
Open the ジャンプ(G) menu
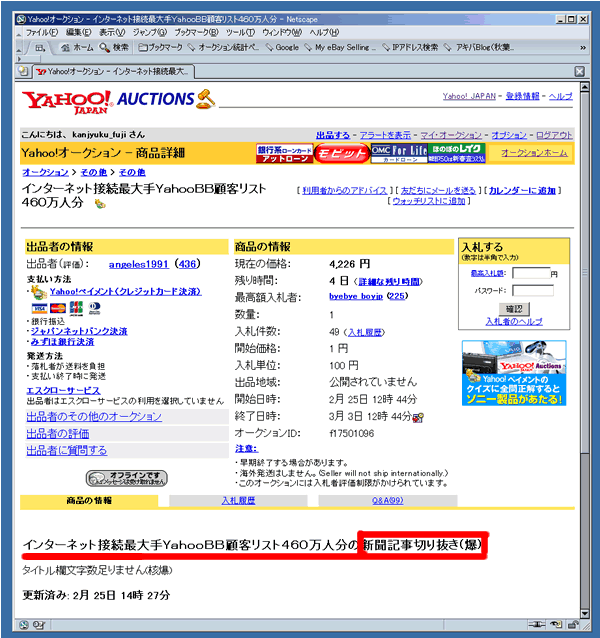150,33
